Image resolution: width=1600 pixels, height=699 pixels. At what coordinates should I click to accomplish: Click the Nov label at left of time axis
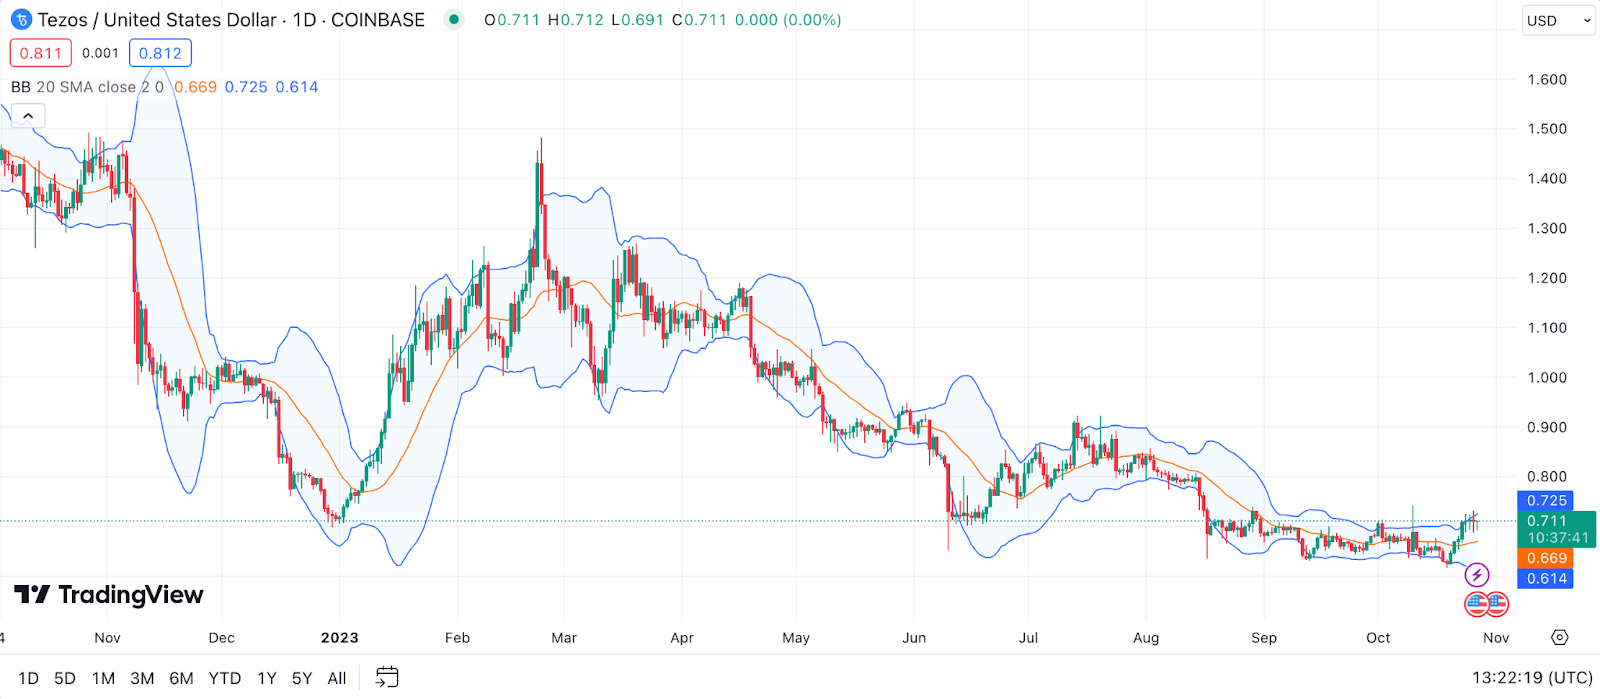pyautogui.click(x=107, y=638)
